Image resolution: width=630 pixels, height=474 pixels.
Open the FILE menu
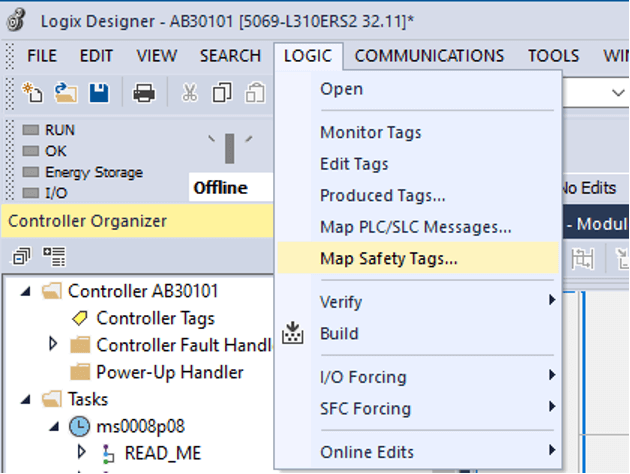(x=42, y=56)
